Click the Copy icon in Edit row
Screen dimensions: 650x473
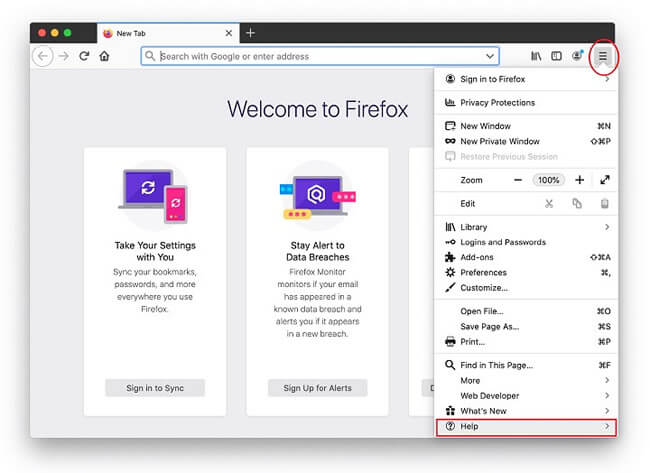[577, 204]
